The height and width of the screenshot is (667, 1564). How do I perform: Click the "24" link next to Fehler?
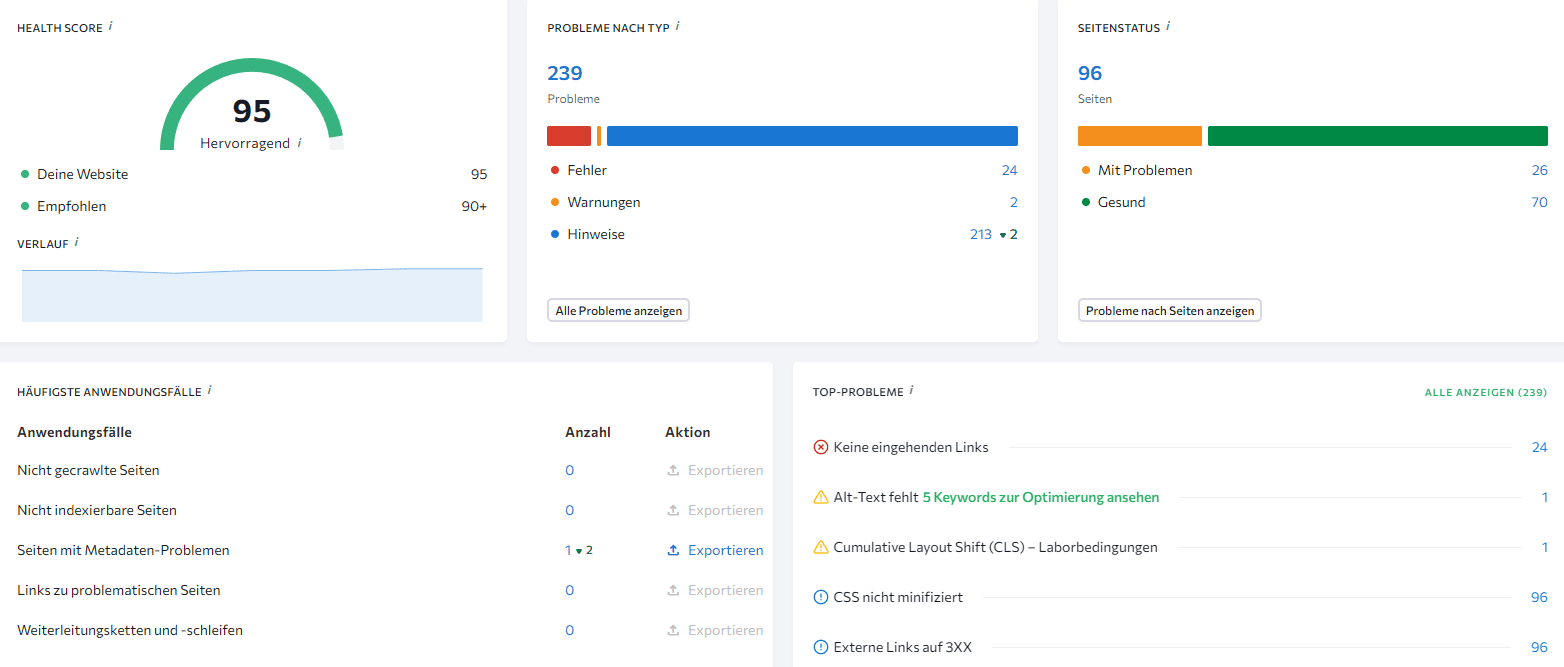1010,170
